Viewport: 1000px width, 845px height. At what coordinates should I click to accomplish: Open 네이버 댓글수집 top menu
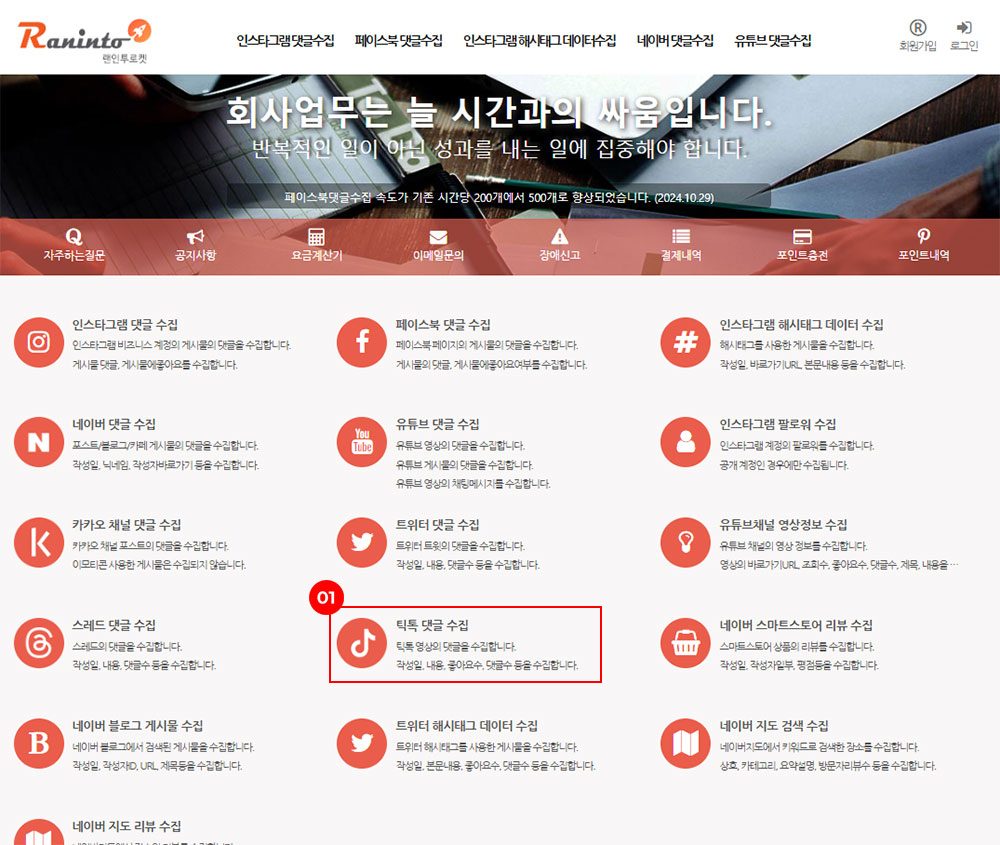pyautogui.click(x=675, y=41)
